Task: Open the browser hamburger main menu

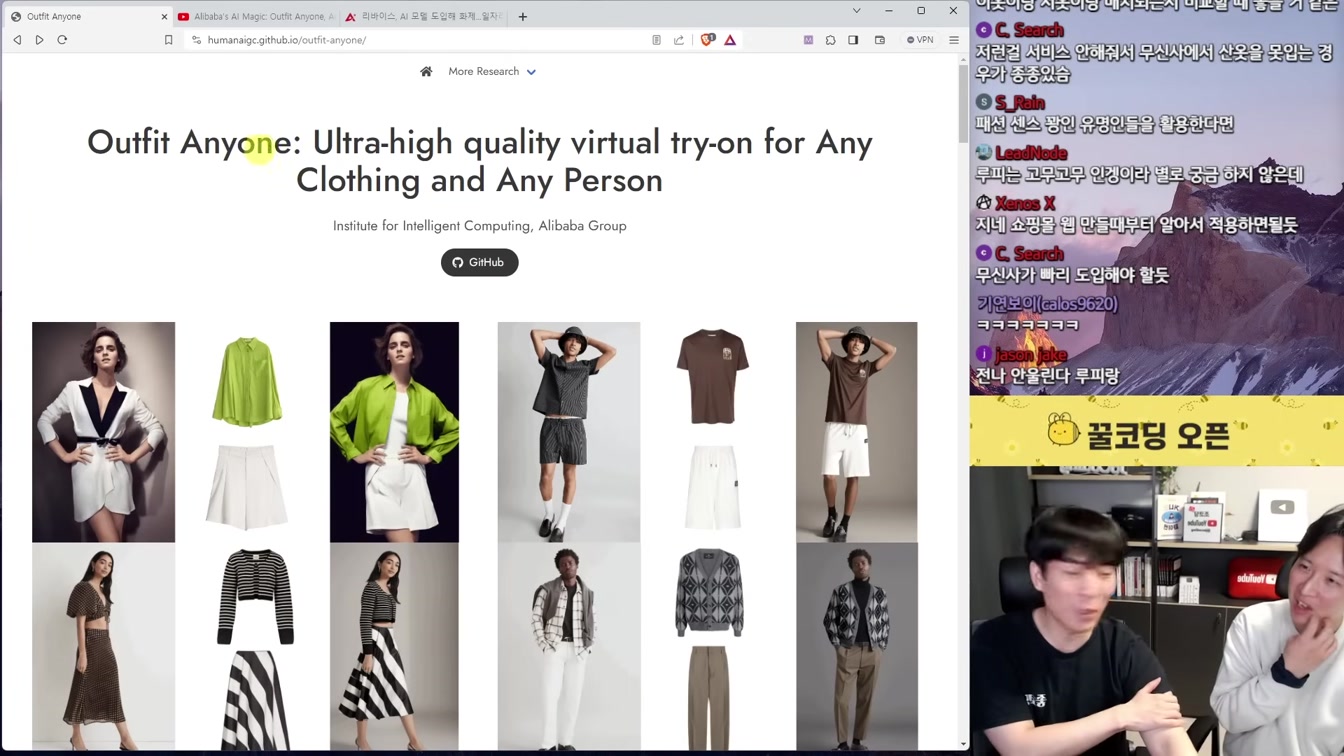Action: tap(954, 40)
